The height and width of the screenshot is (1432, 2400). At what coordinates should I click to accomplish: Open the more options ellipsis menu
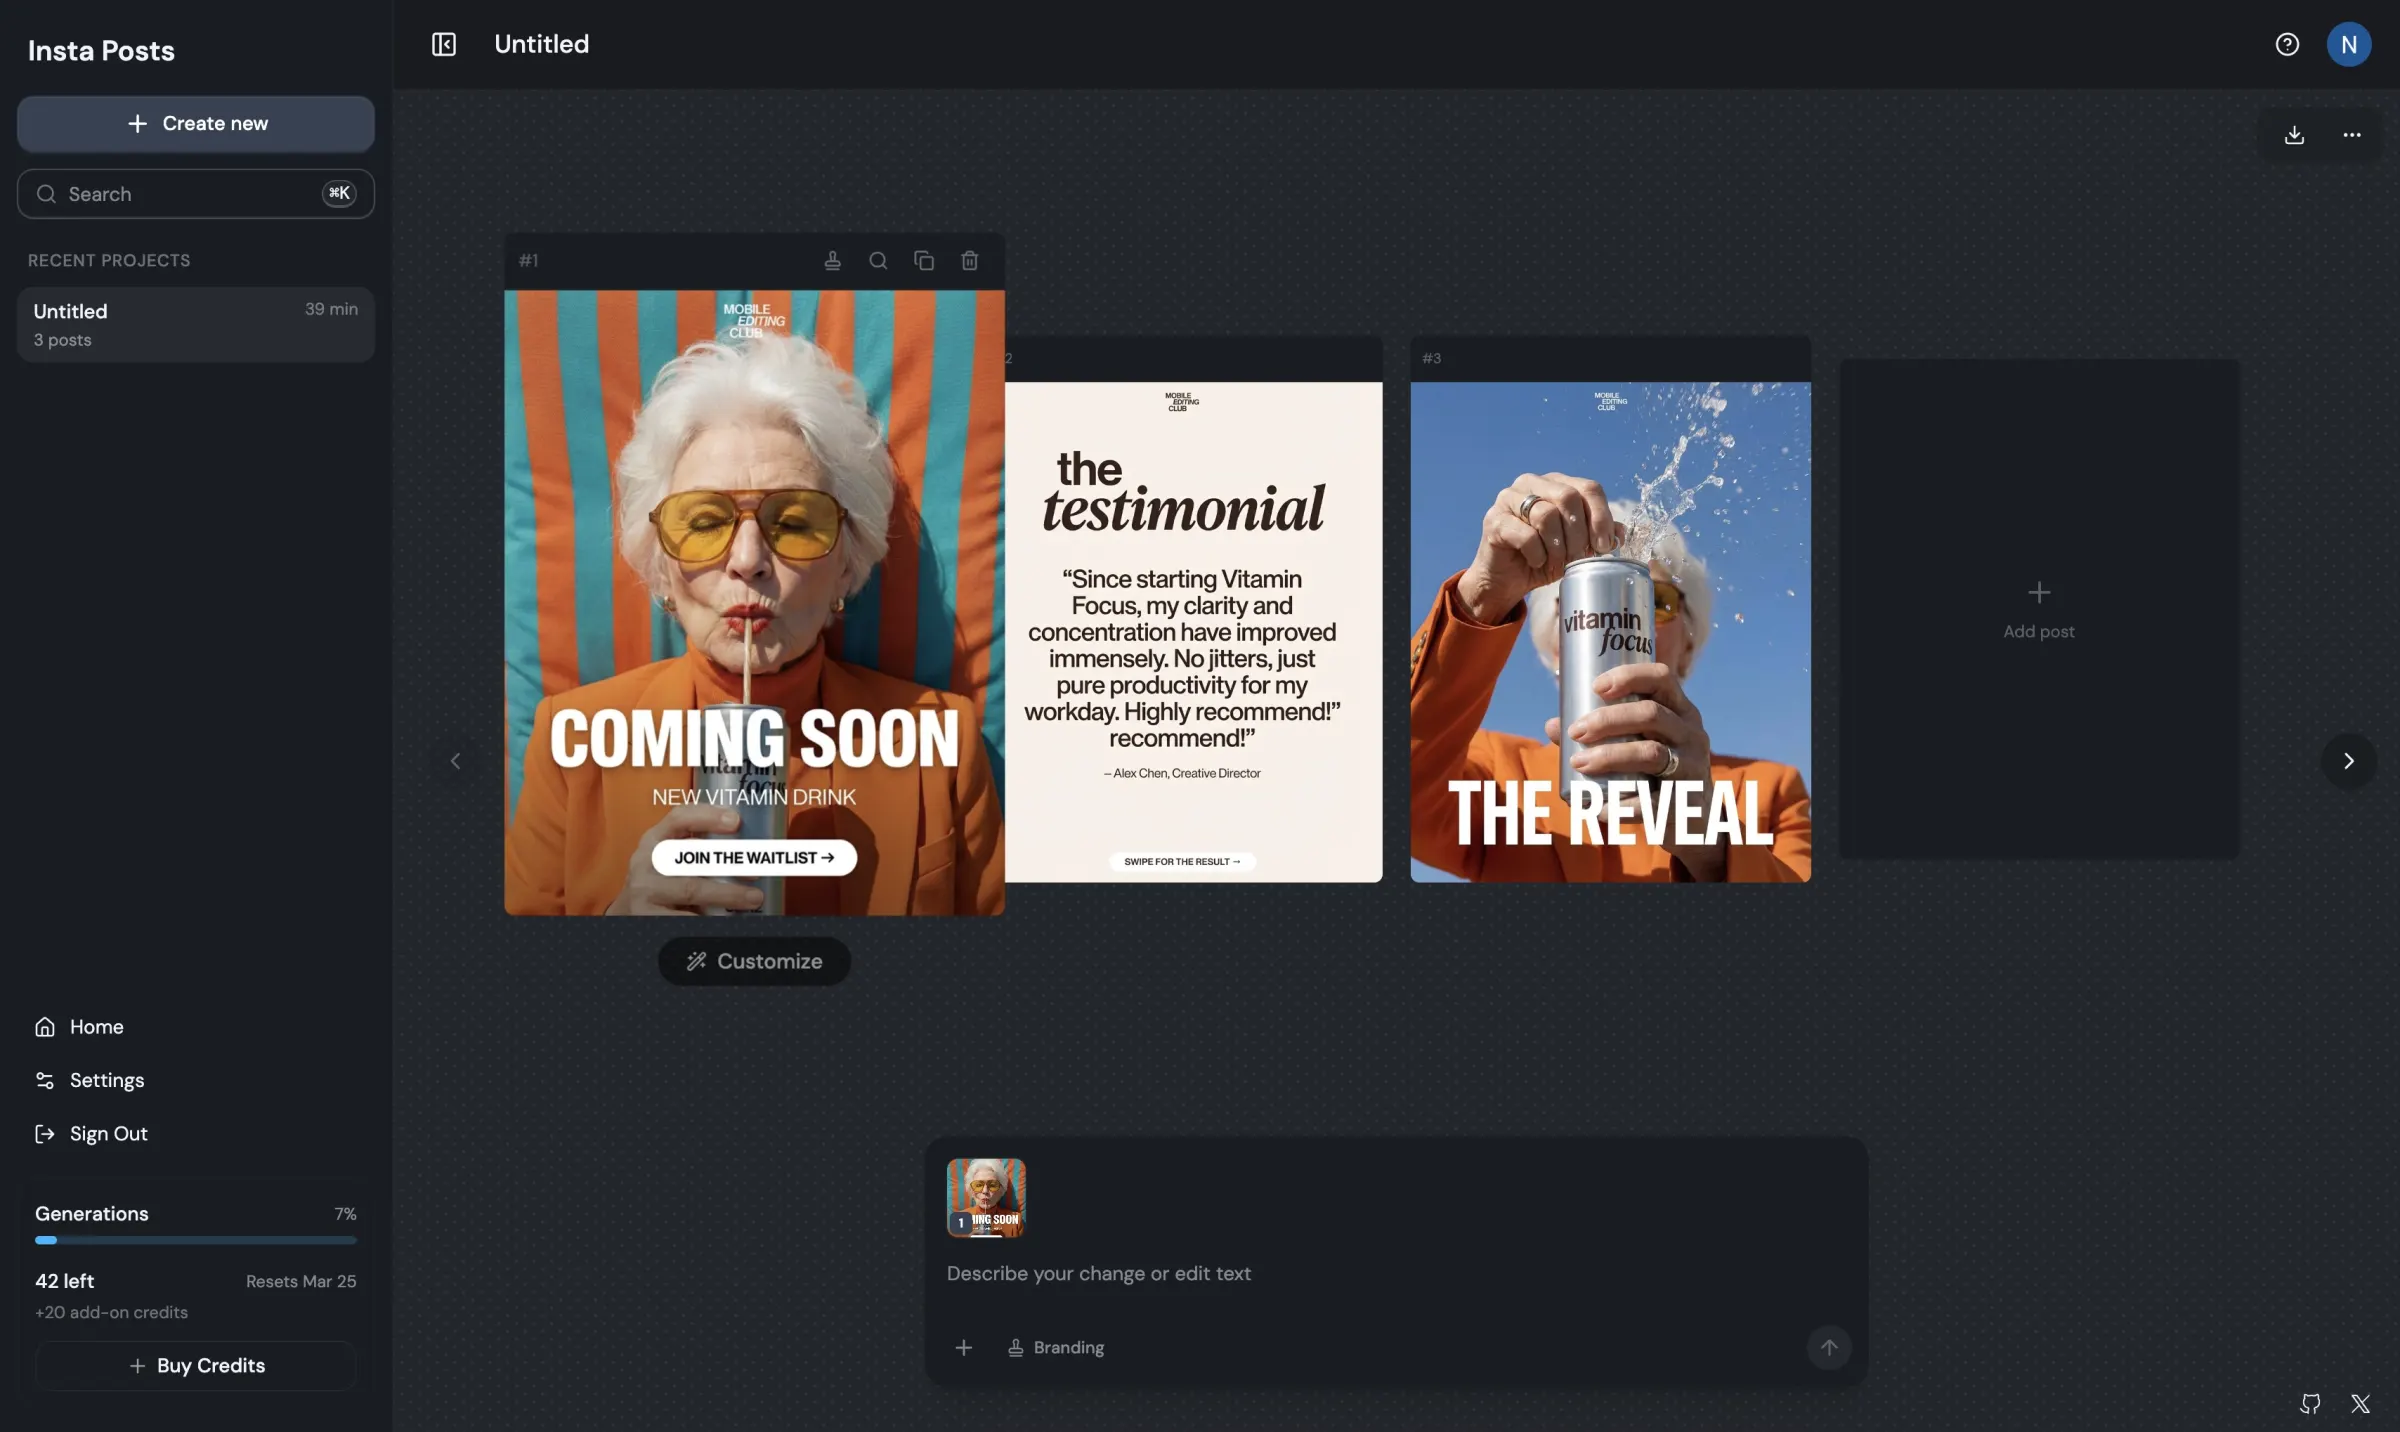click(x=2351, y=135)
